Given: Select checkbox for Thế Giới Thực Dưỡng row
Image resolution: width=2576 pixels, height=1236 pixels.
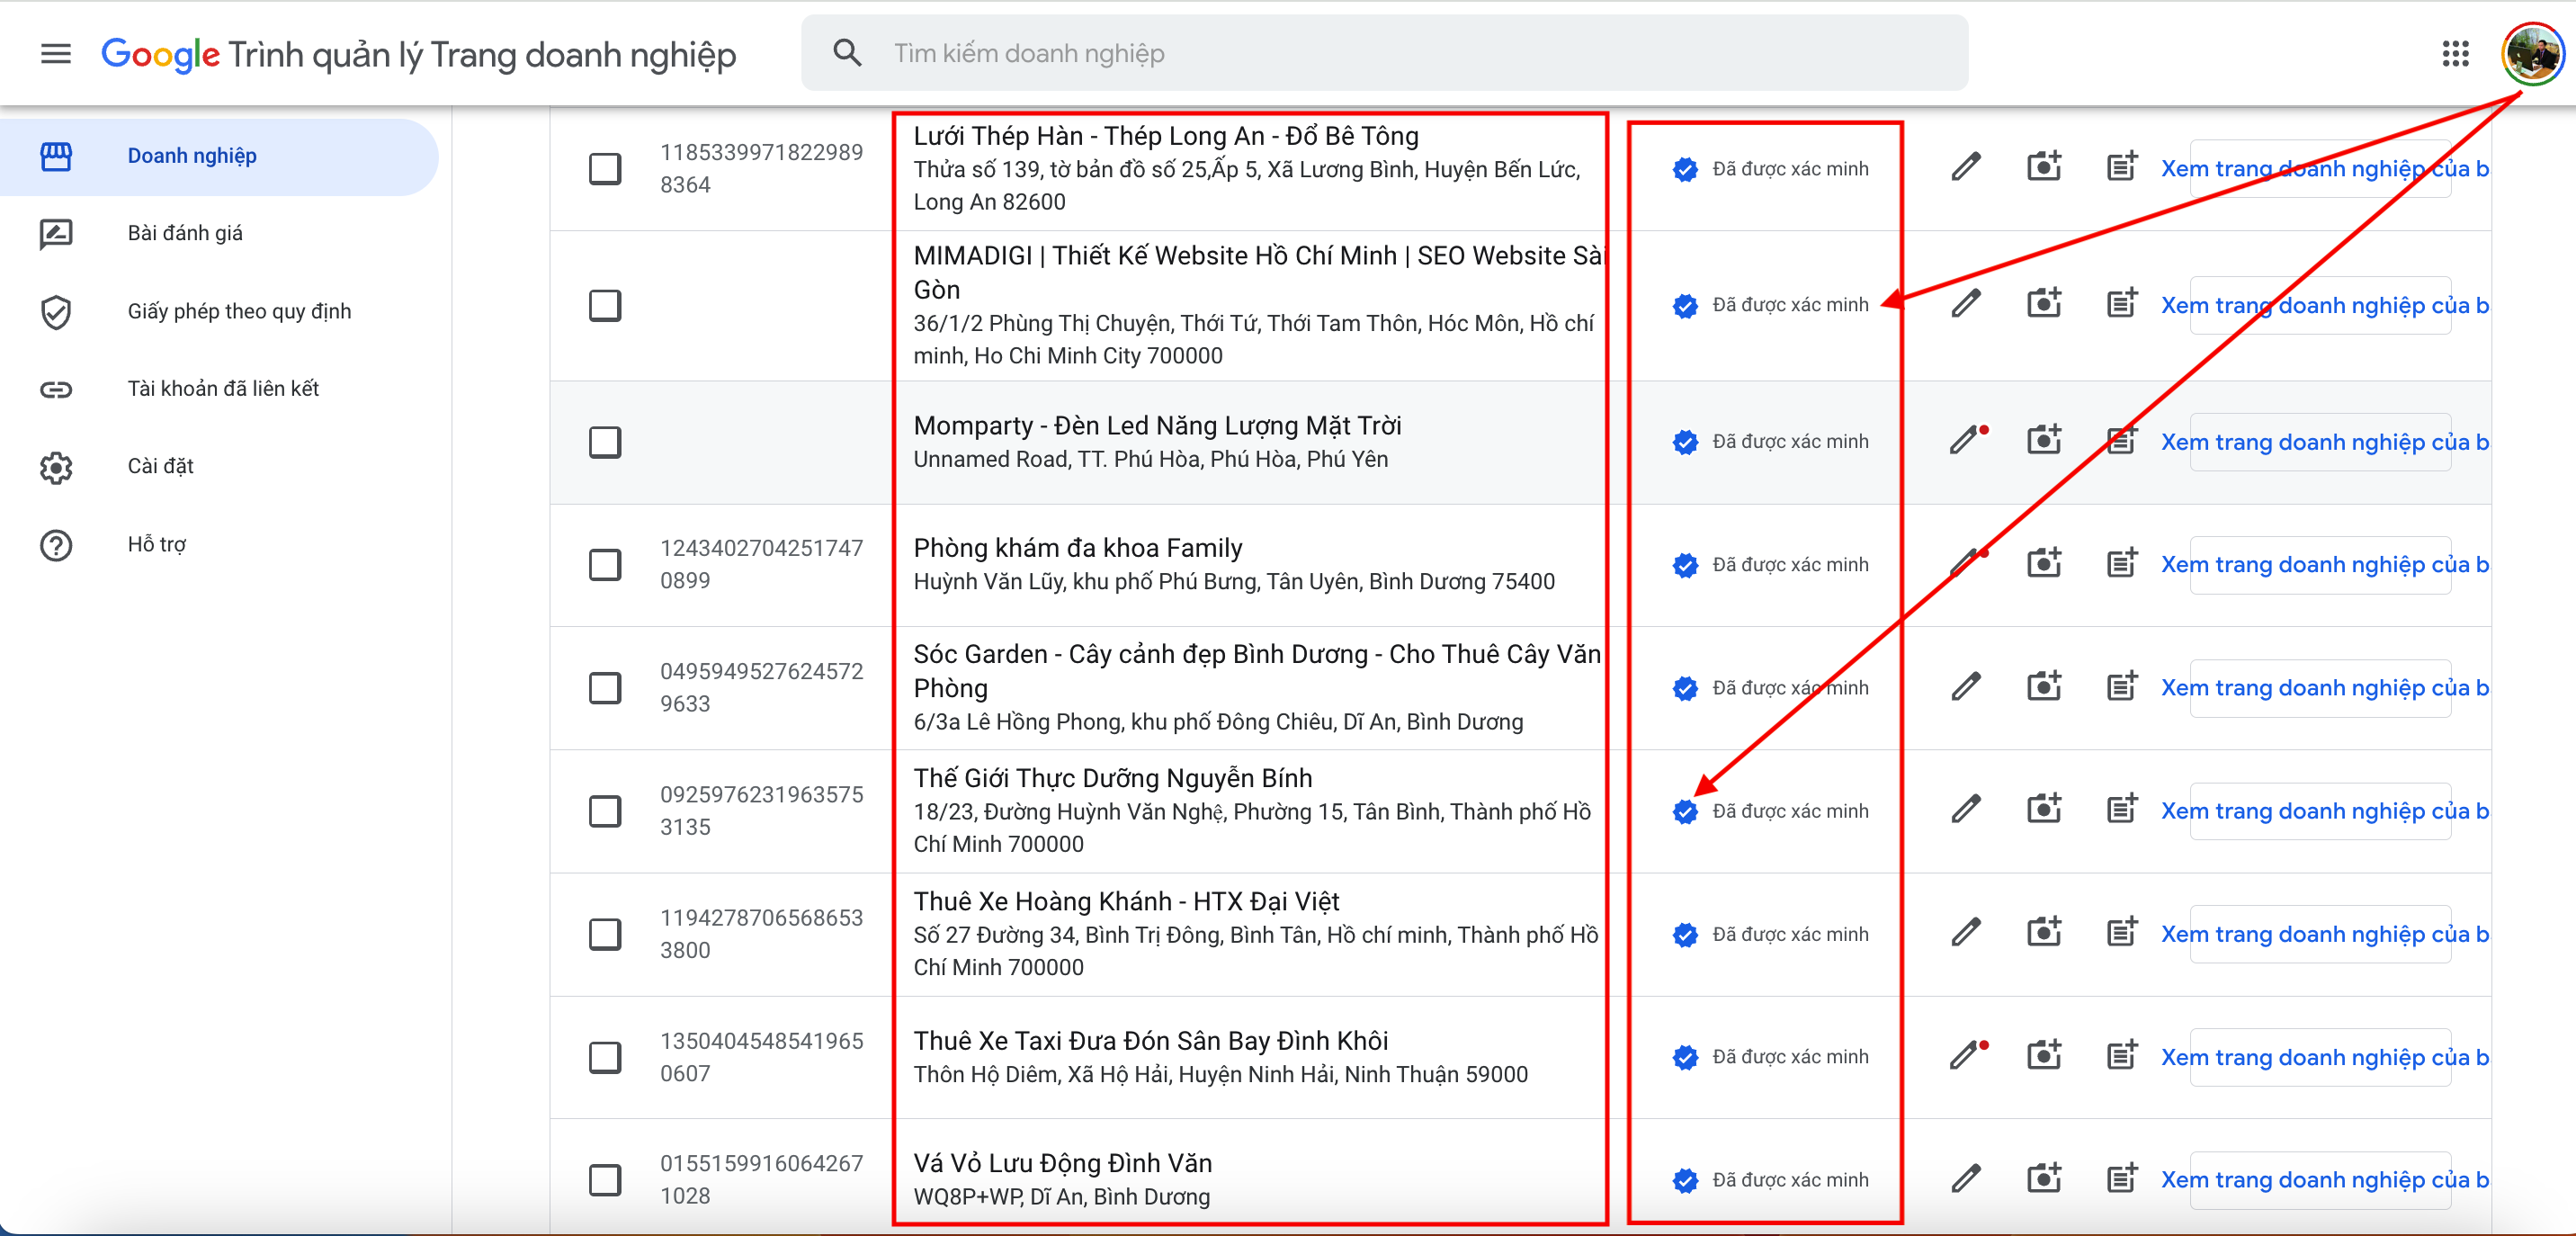Looking at the screenshot, I should tap(604, 811).
